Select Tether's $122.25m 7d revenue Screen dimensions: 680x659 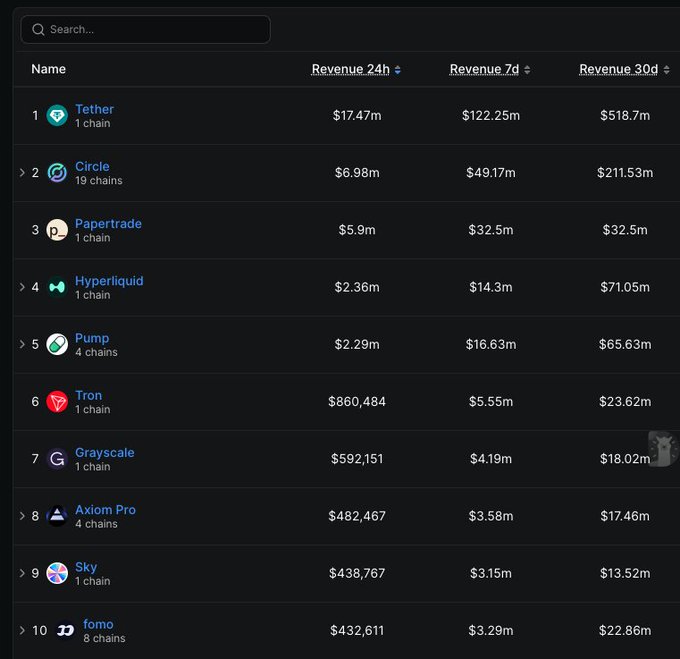491,115
